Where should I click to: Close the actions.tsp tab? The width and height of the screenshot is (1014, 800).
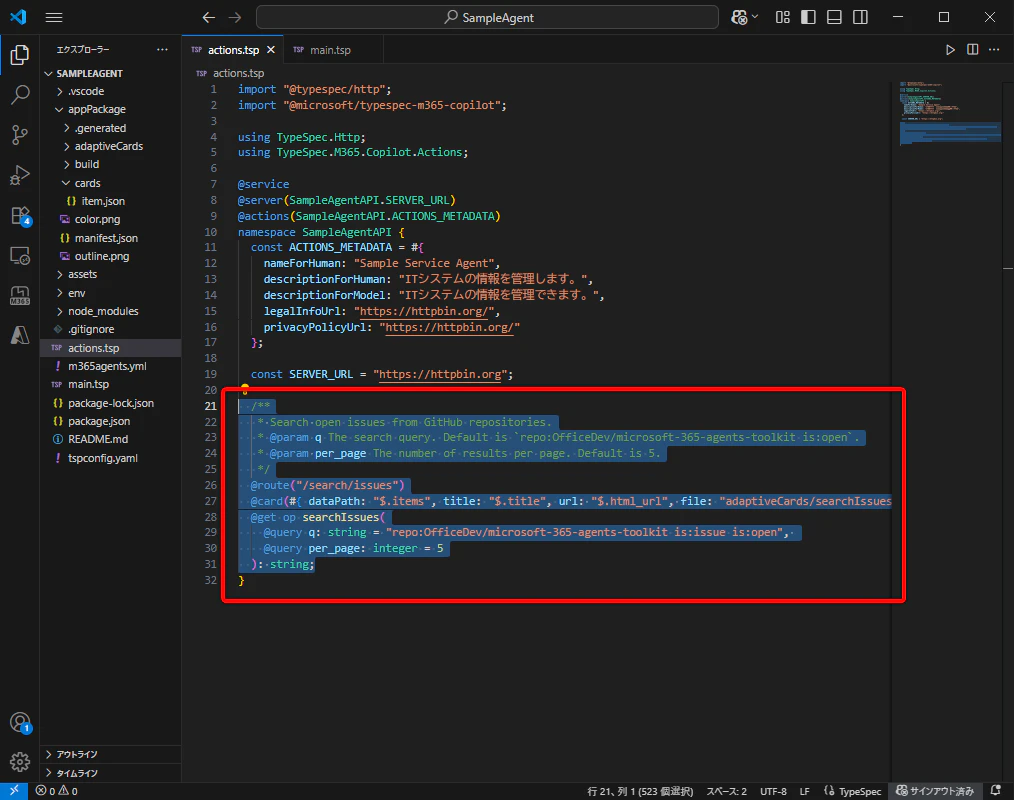coord(271,50)
